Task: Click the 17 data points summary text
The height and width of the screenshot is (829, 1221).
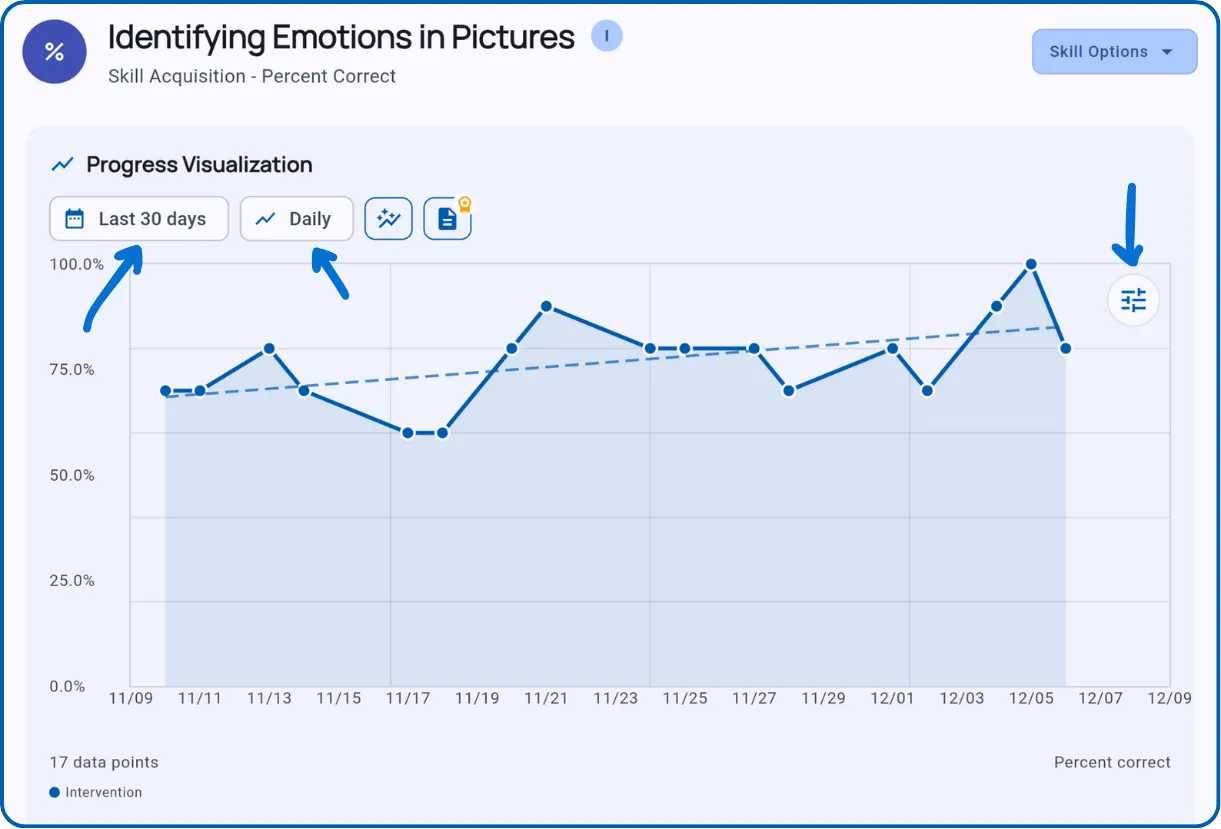Action: [x=103, y=762]
